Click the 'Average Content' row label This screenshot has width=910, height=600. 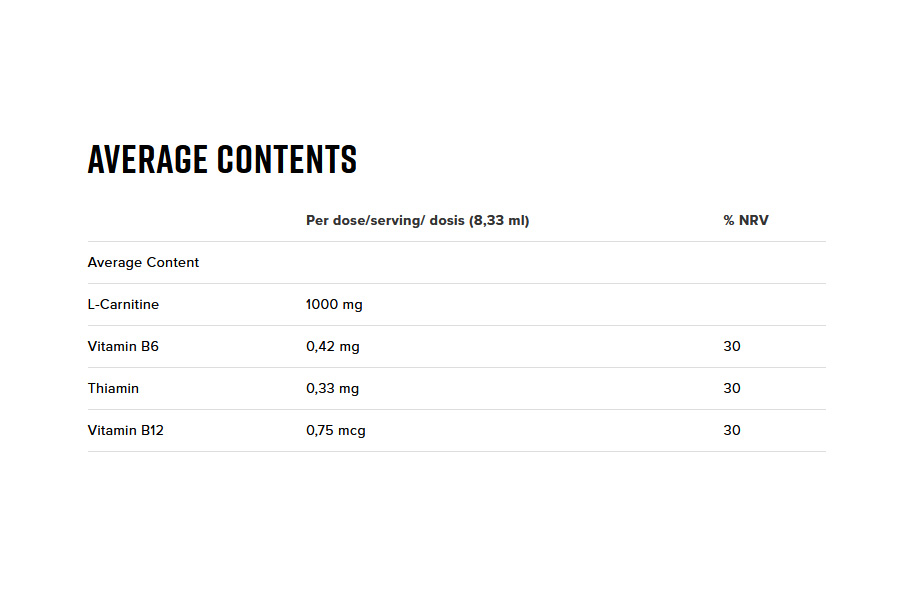(x=143, y=262)
